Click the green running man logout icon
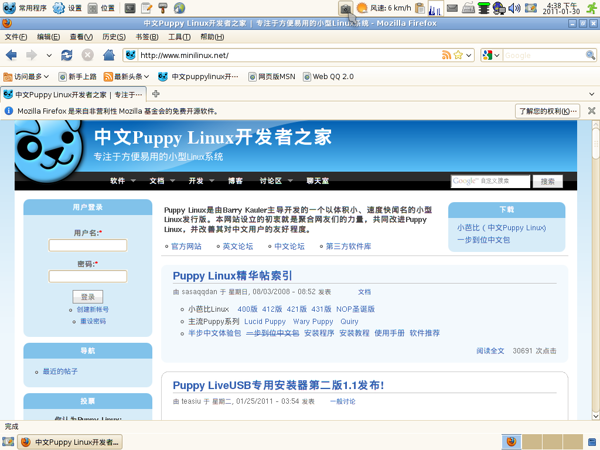This screenshot has height=450, width=600. tap(591, 8)
